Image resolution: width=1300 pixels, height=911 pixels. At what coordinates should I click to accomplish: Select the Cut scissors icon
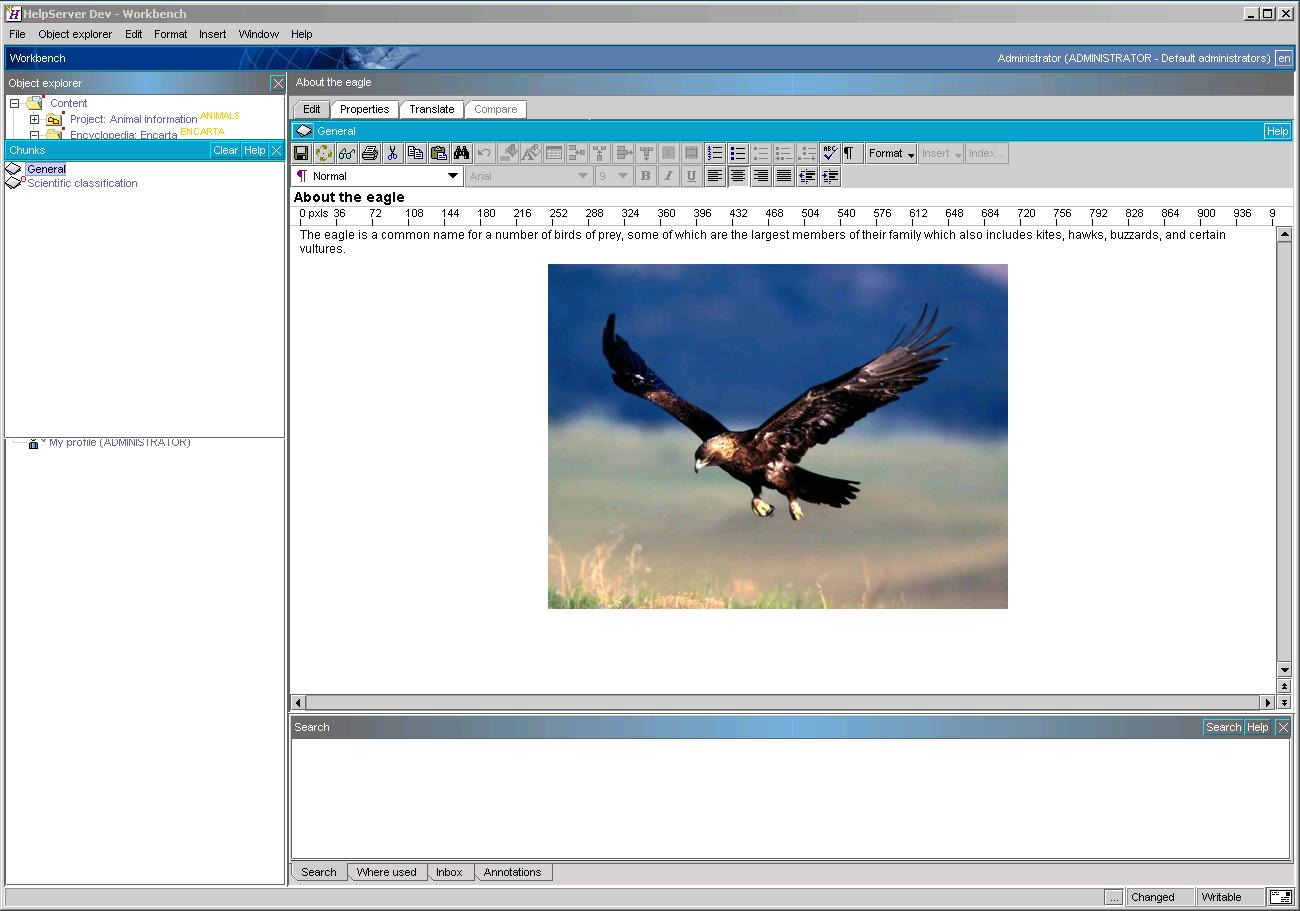pos(393,152)
